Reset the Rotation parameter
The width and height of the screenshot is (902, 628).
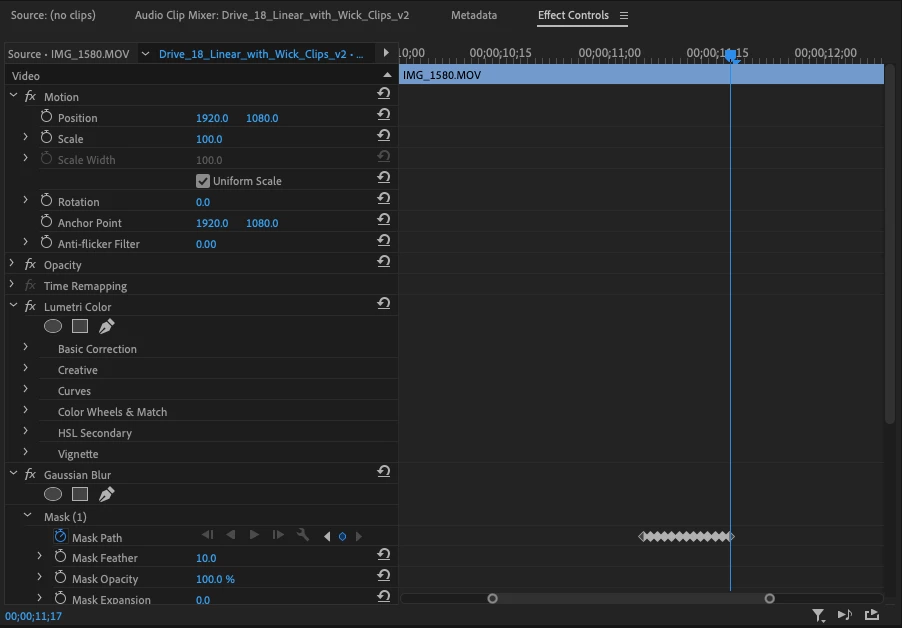pyautogui.click(x=384, y=199)
